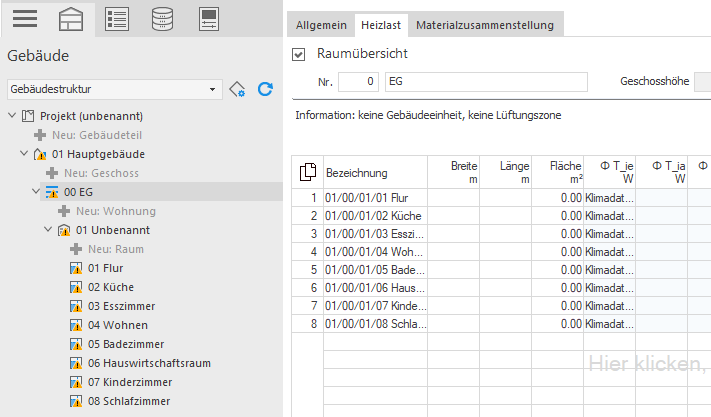This screenshot has height=417, width=711.
Task: Click the Breite cell in the Bade... row
Action: pos(453,270)
